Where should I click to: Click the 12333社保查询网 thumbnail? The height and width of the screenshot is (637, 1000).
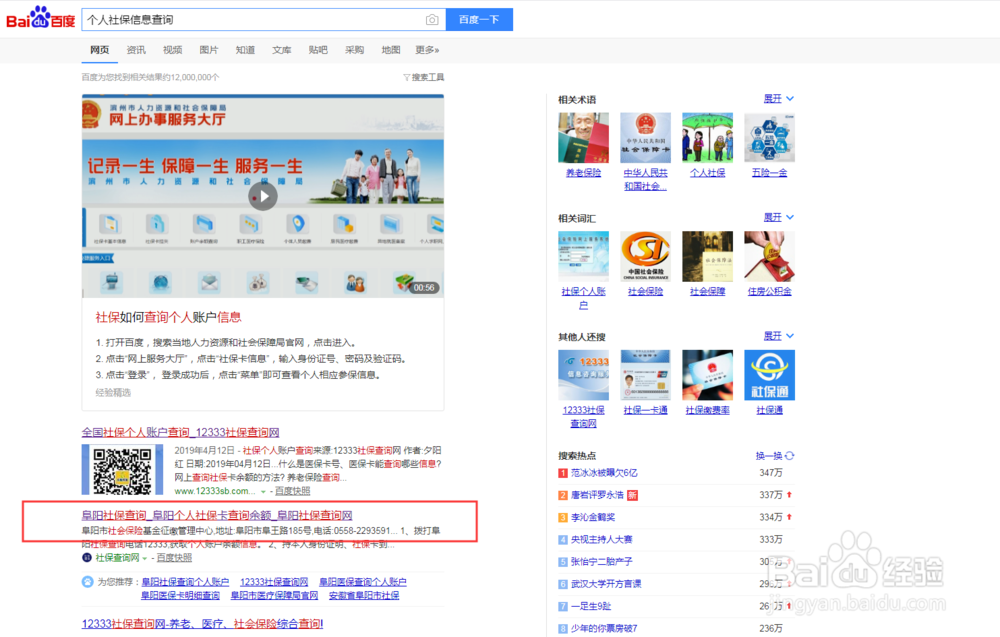[x=584, y=375]
